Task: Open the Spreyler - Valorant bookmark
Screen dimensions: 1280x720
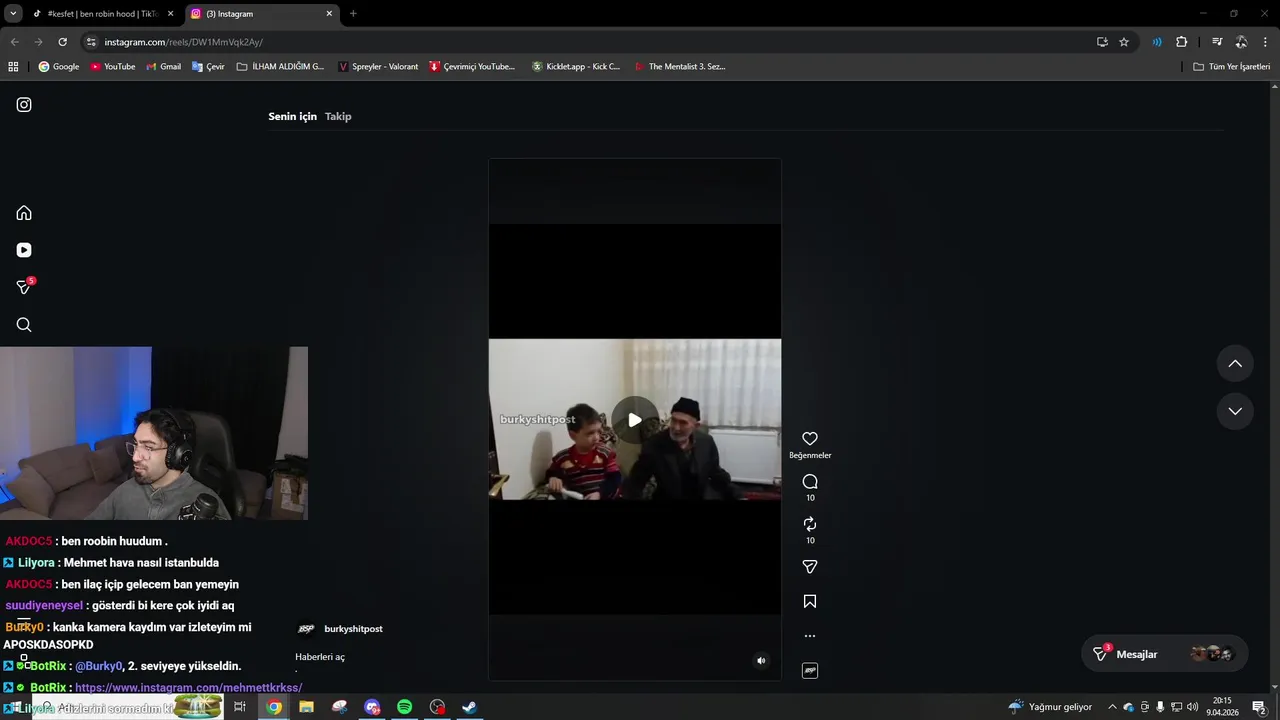Action: pos(378,67)
